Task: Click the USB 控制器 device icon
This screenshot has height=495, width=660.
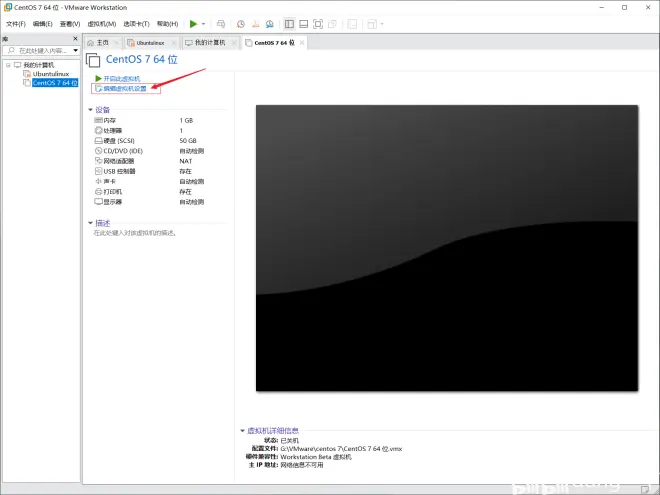Action: pyautogui.click(x=98, y=171)
